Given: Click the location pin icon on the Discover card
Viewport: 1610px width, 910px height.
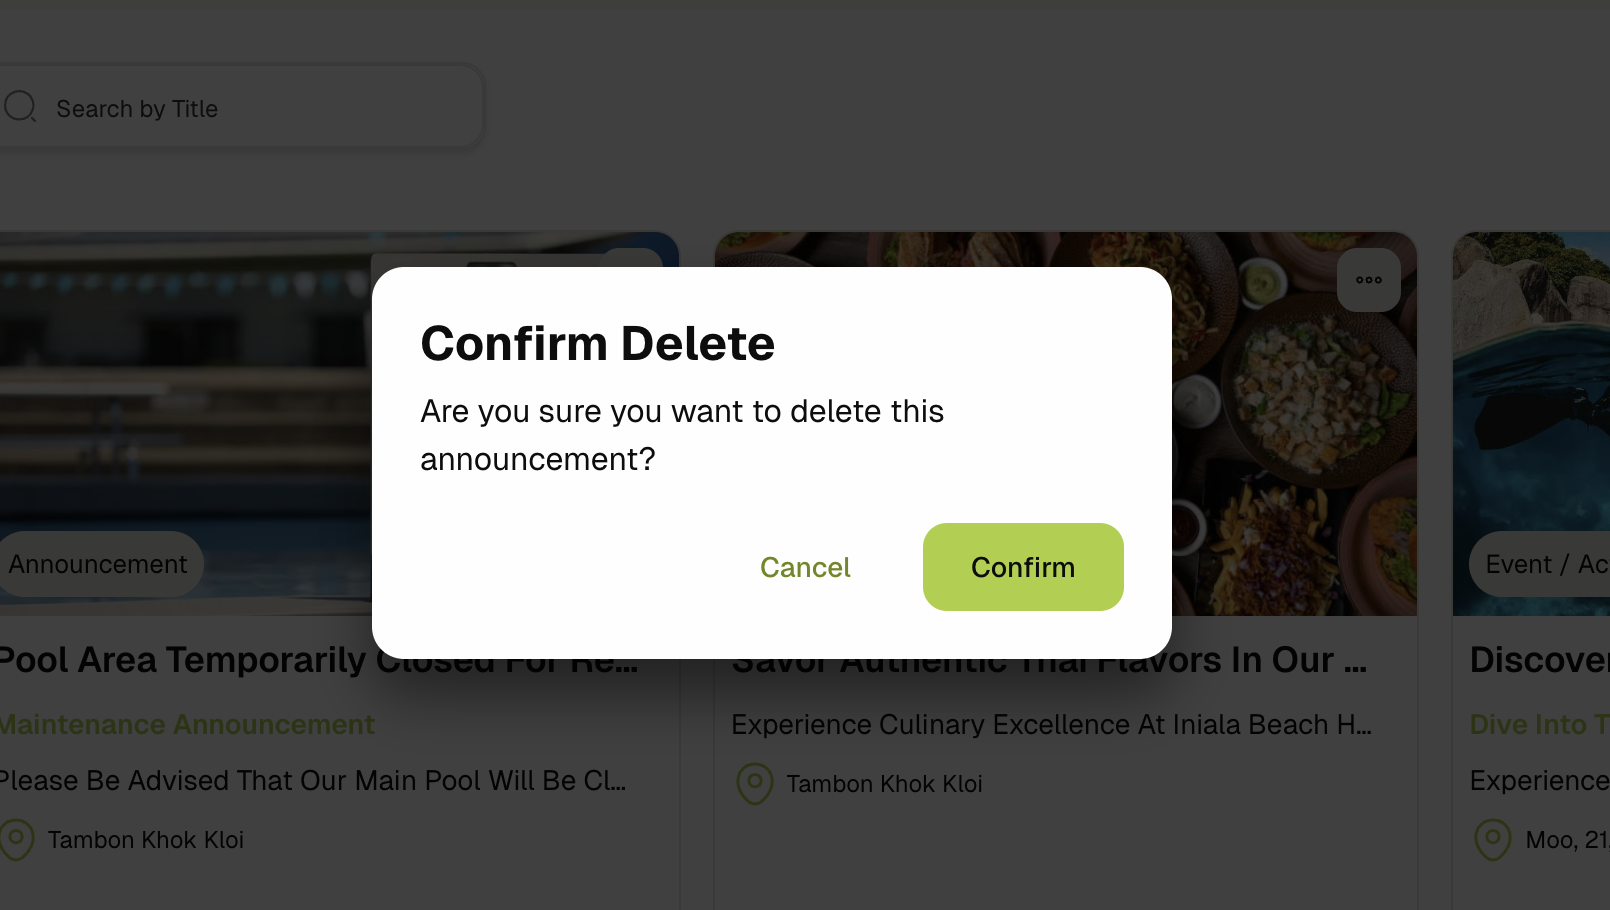Looking at the screenshot, I should click(1492, 840).
